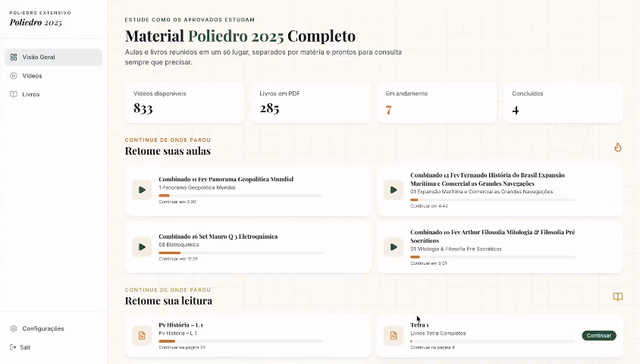Click the Poliedro 2025 logo title
Screen dimensions: 640x364
click(36, 22)
